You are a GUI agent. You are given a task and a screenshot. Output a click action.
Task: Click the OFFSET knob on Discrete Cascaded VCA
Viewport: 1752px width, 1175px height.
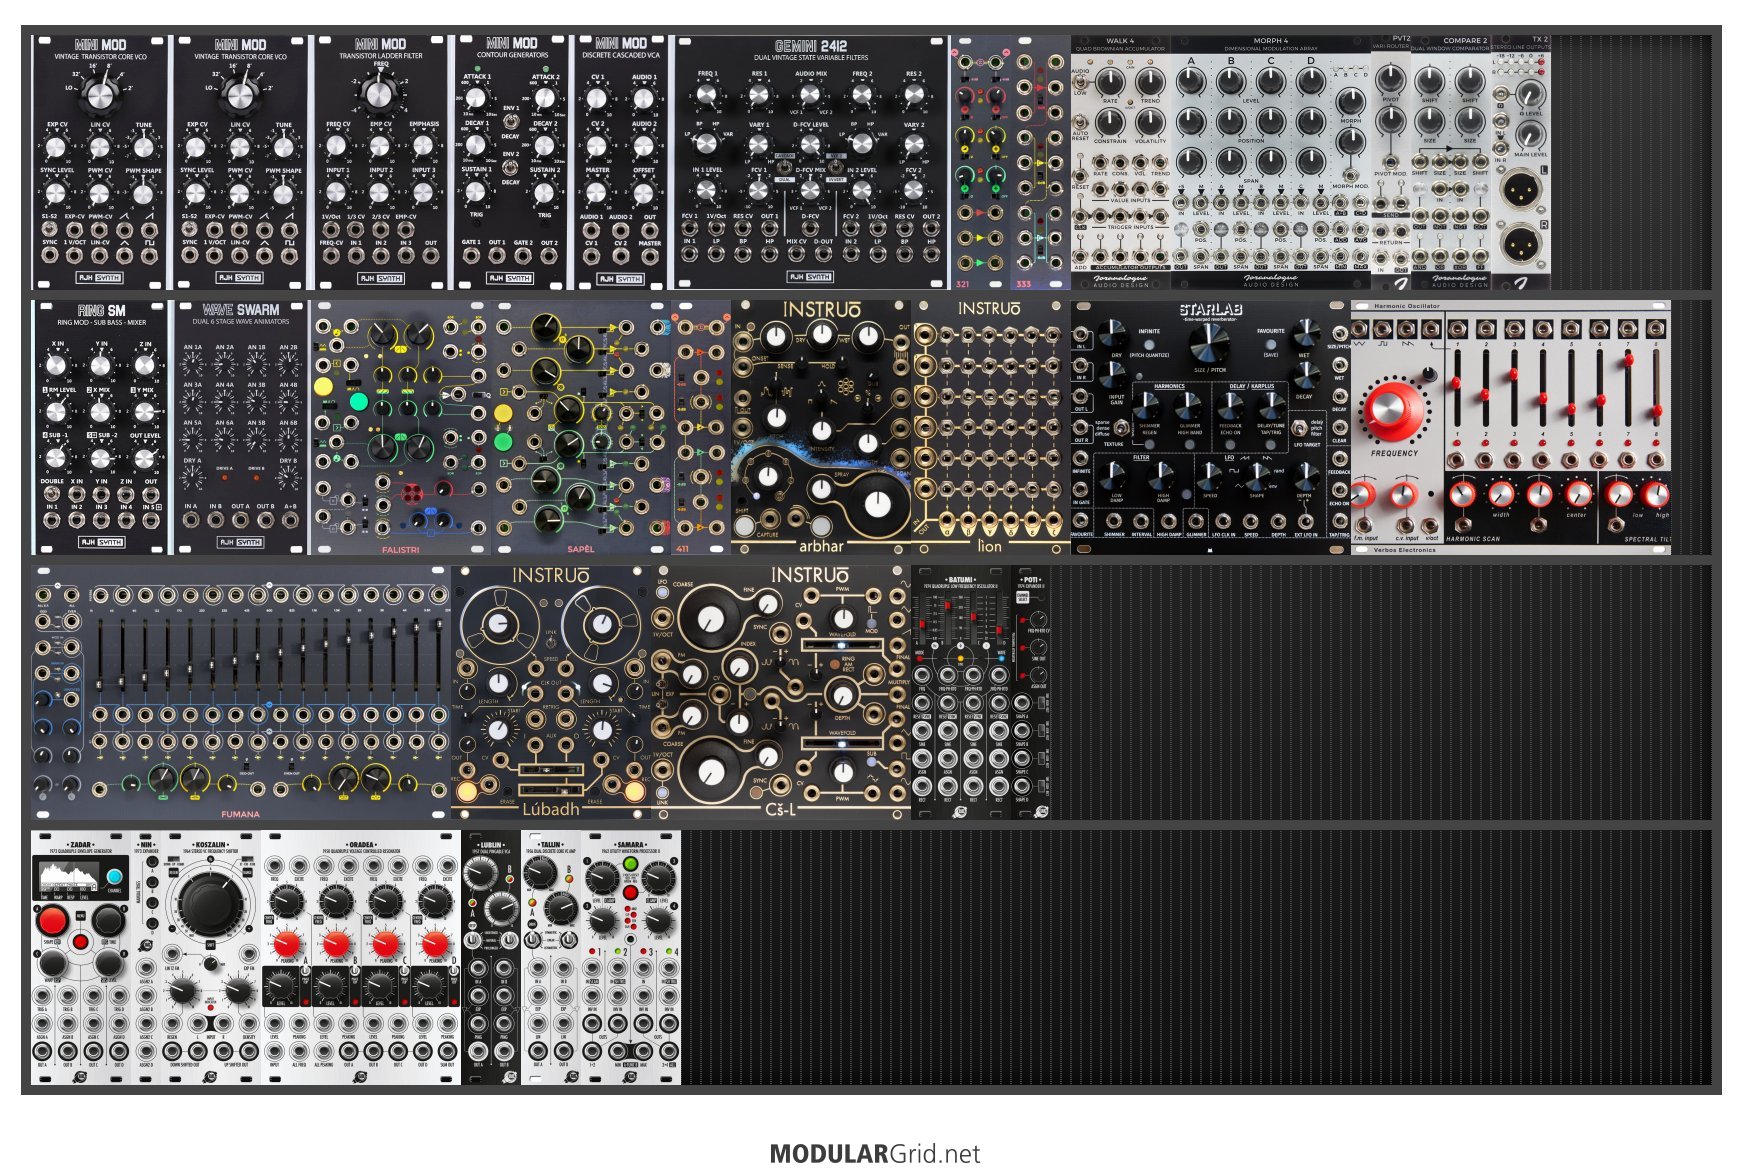coord(644,191)
